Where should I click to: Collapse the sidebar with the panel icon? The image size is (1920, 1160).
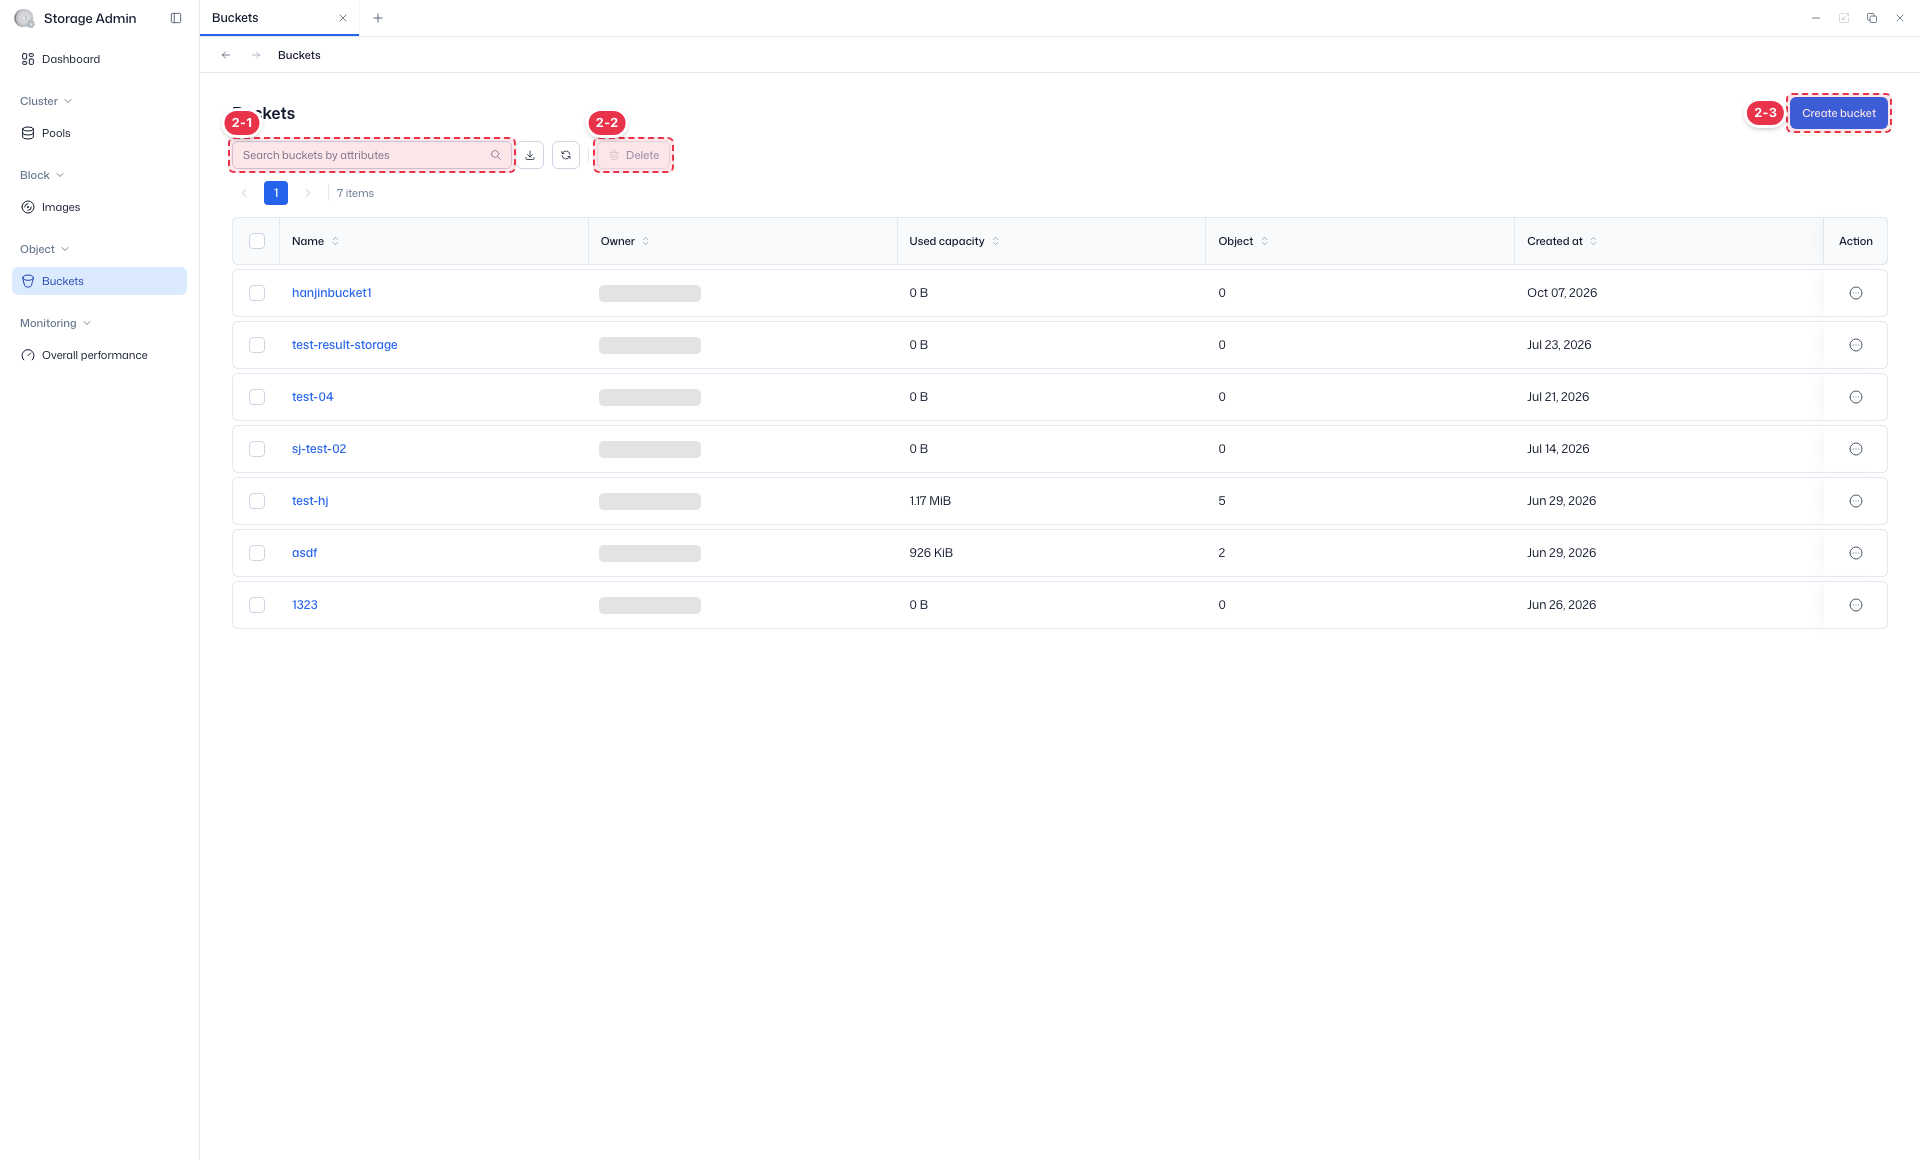(176, 18)
